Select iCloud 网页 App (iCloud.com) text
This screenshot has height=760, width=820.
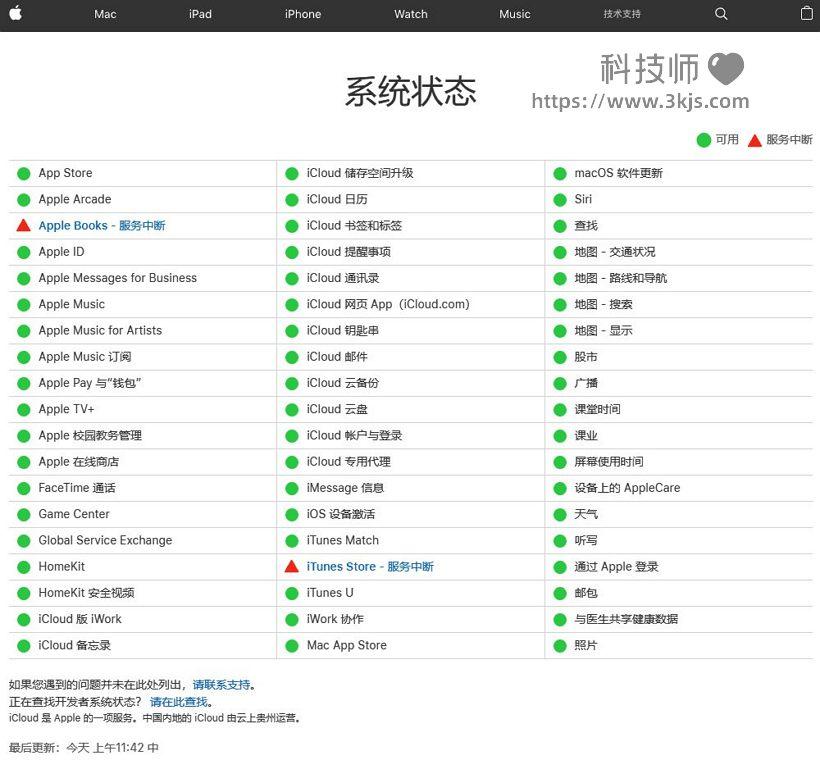click(388, 304)
